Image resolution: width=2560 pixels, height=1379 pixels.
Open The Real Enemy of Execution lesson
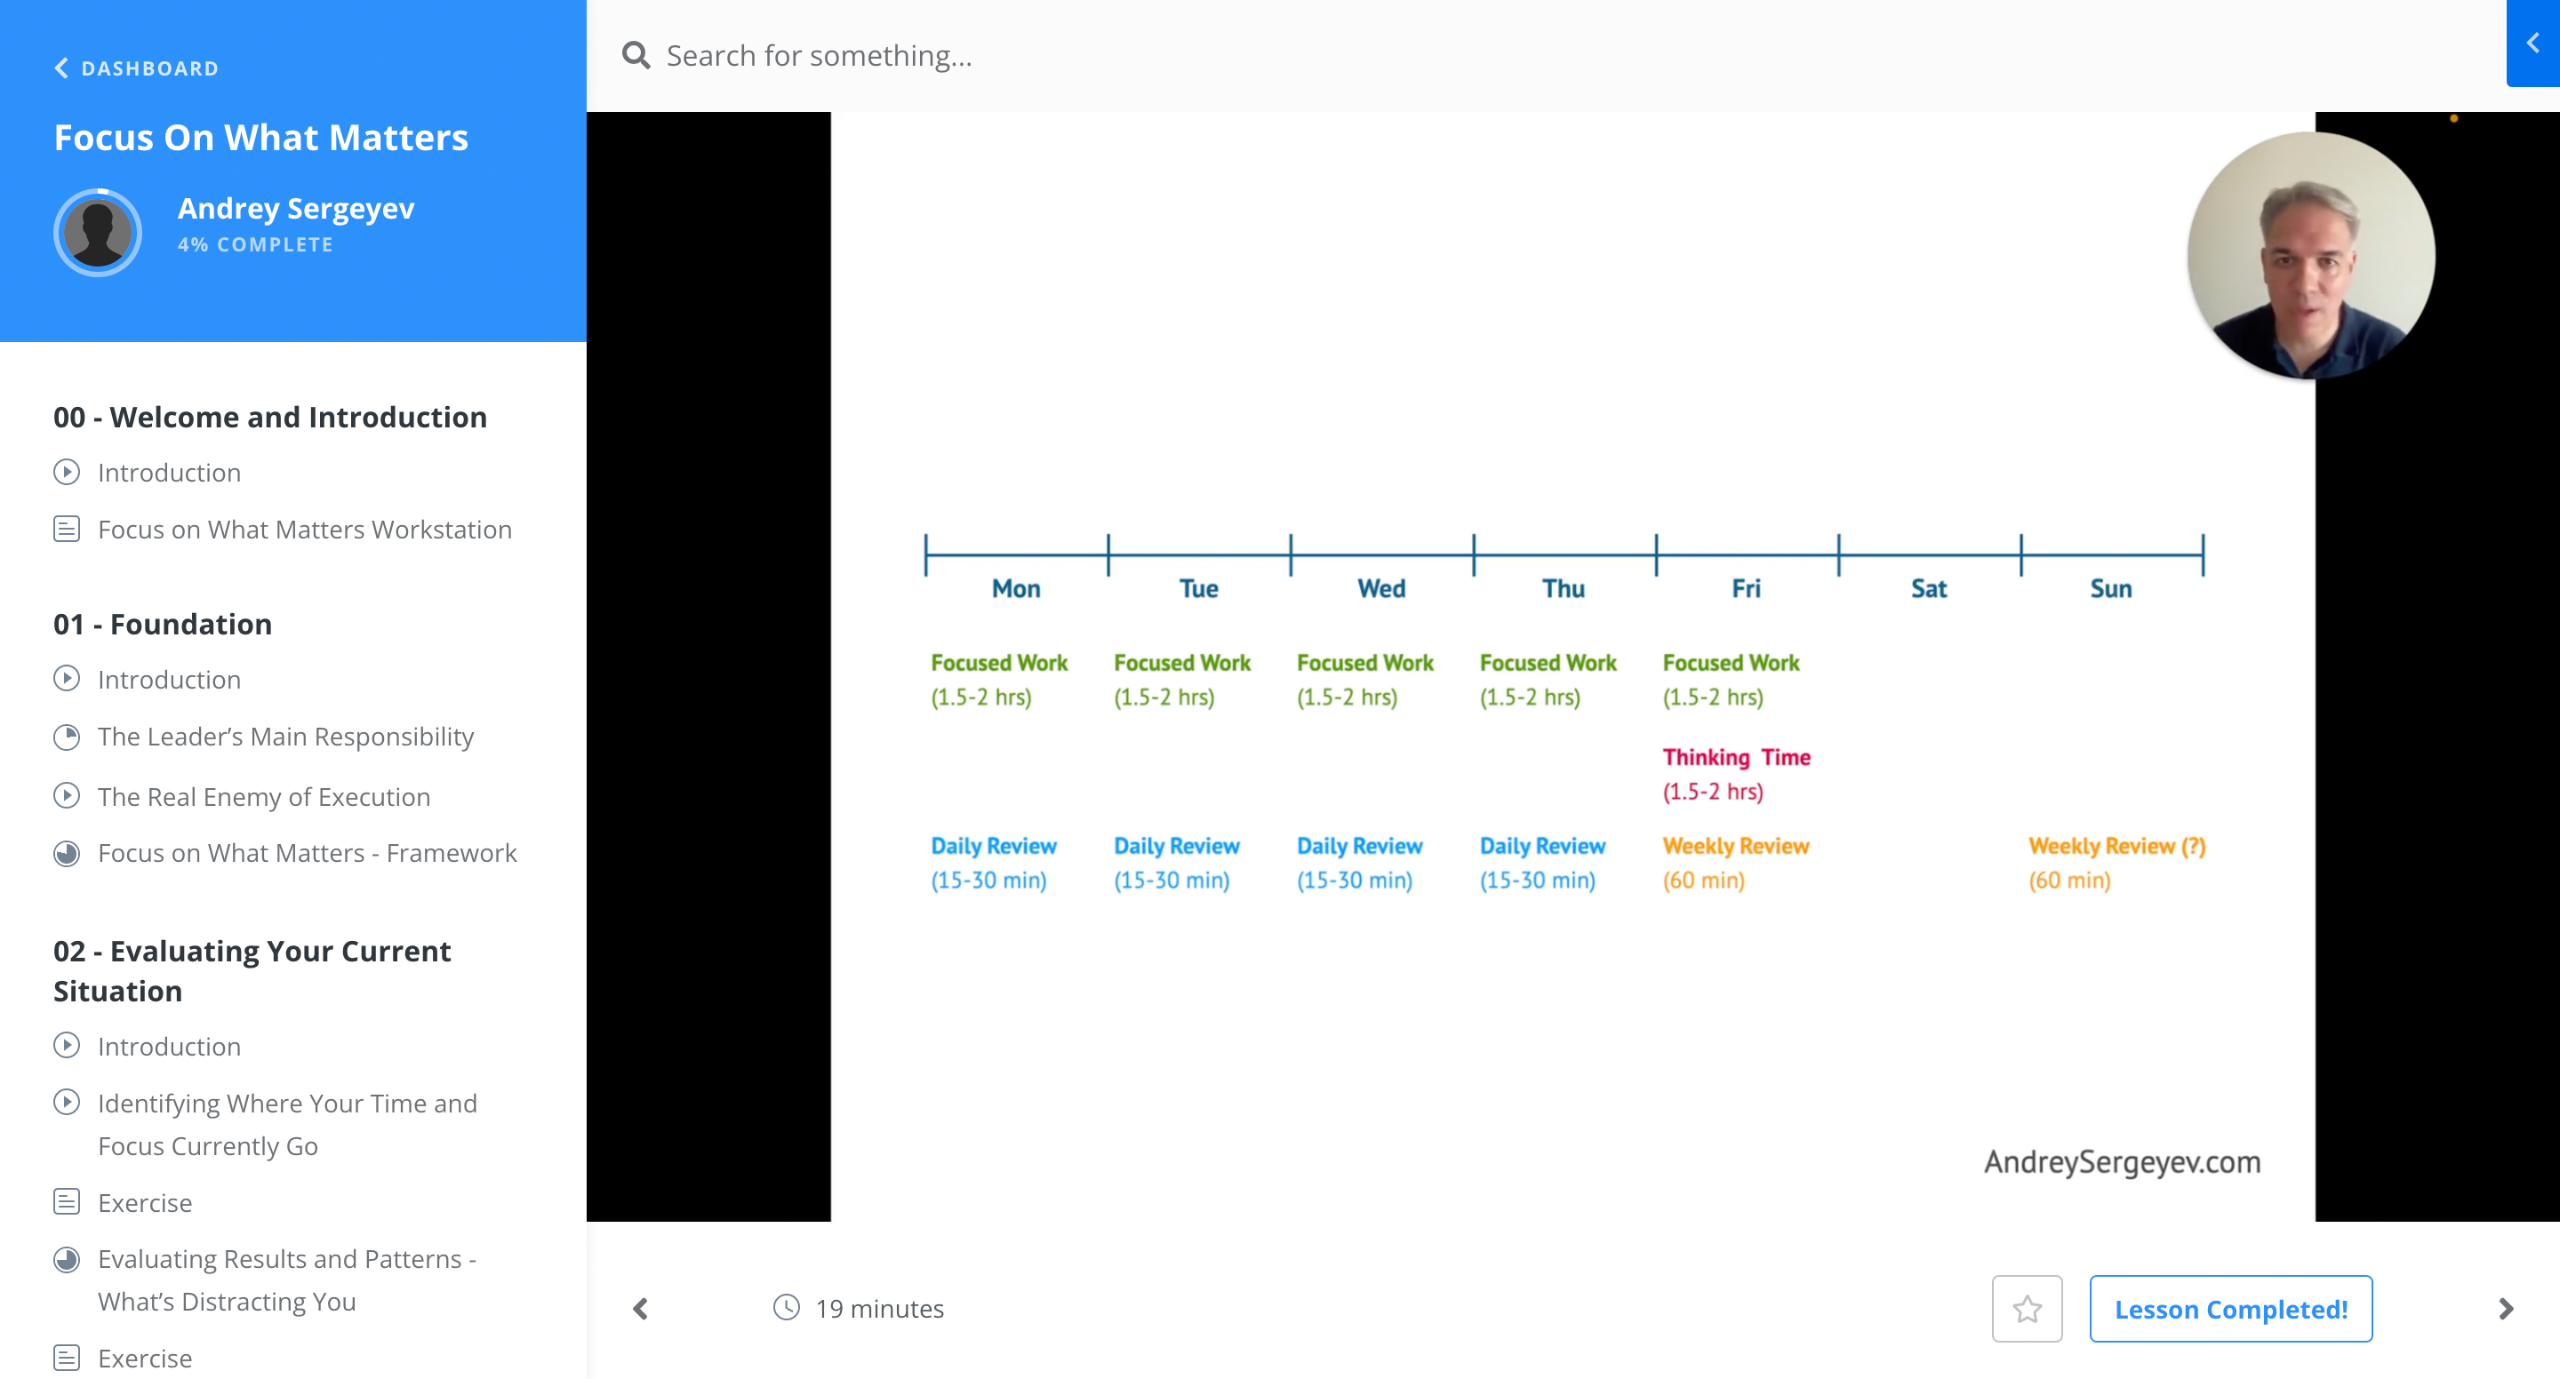pyautogui.click(x=264, y=796)
